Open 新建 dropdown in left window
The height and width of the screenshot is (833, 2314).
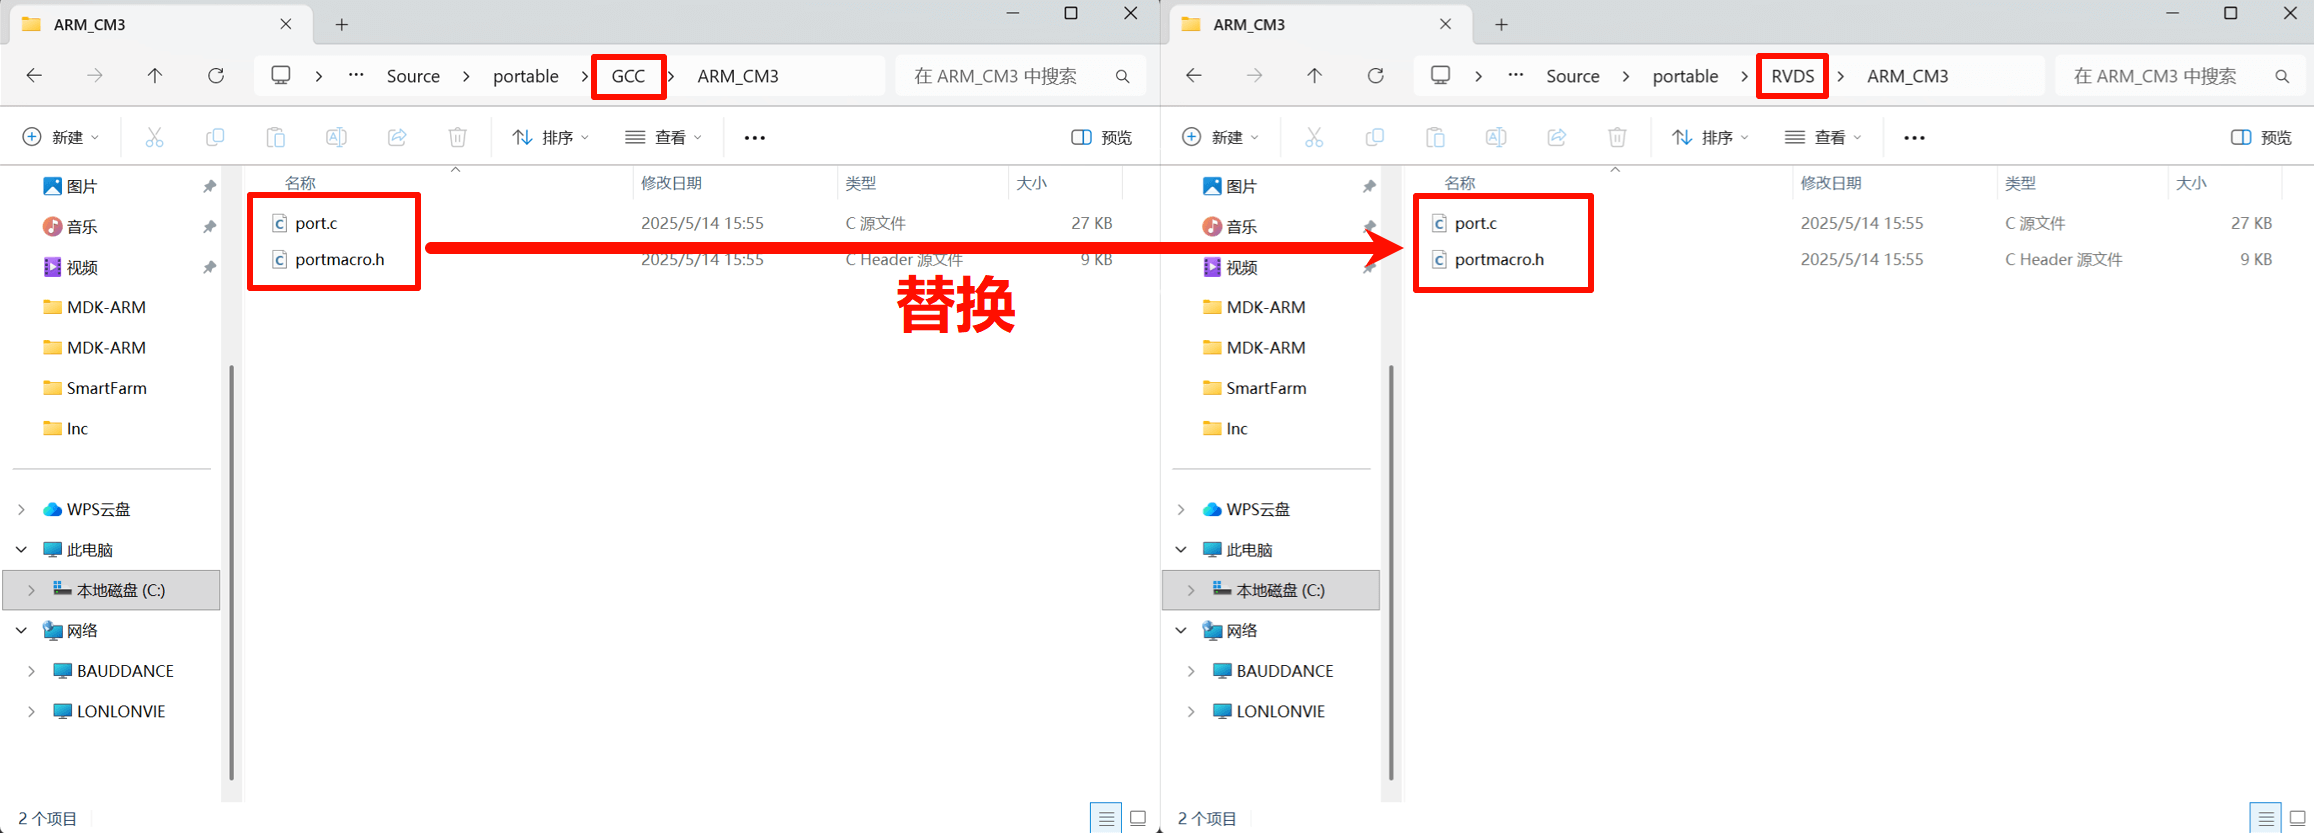click(x=61, y=137)
